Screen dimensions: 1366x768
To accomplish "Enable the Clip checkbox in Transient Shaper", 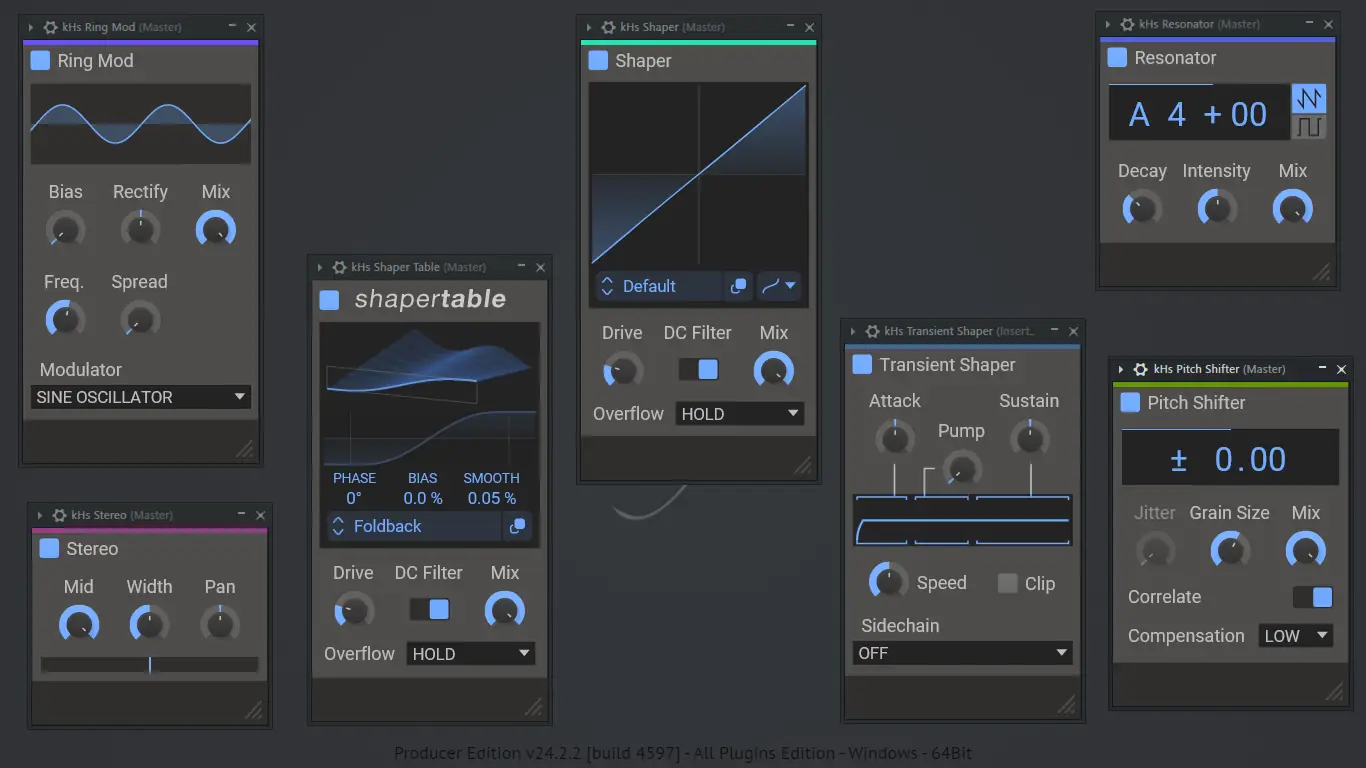I will (x=1008, y=584).
